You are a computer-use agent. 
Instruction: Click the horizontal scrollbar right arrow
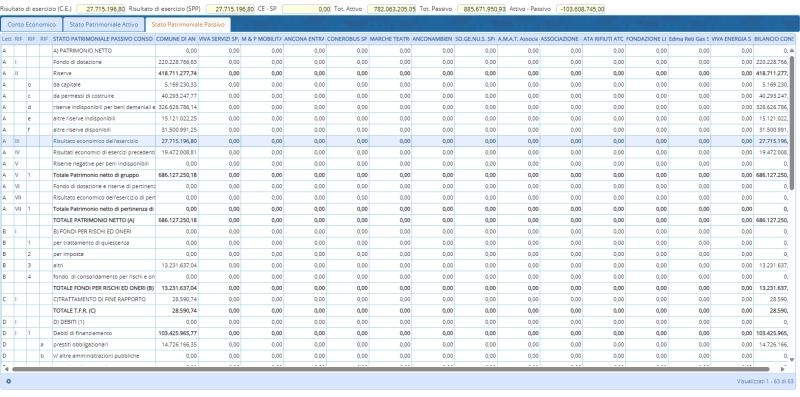point(783,368)
